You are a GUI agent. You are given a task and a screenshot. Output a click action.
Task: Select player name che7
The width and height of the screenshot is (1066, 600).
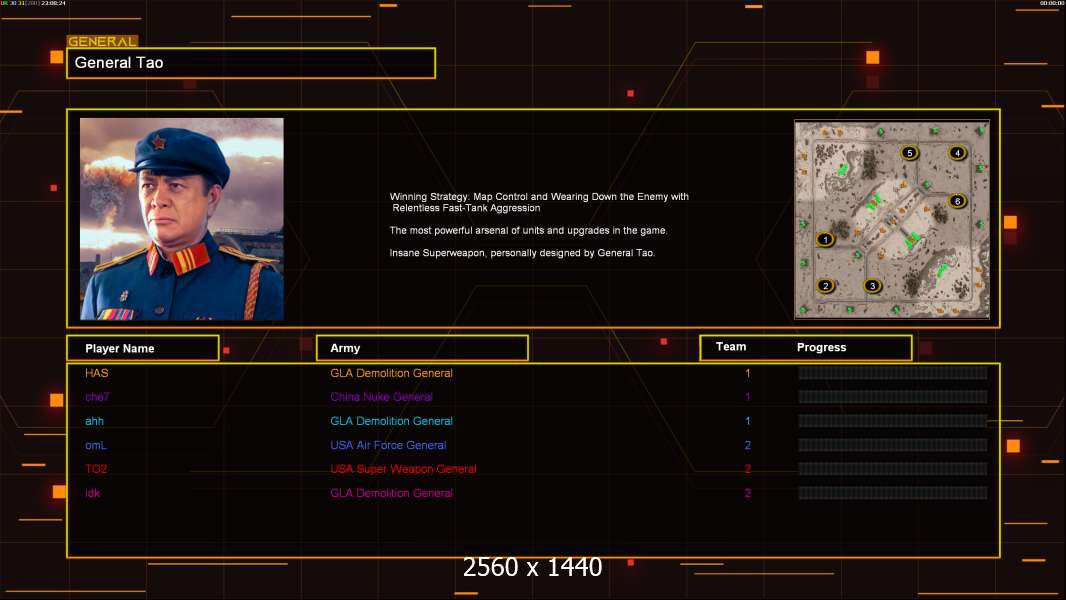(x=97, y=397)
